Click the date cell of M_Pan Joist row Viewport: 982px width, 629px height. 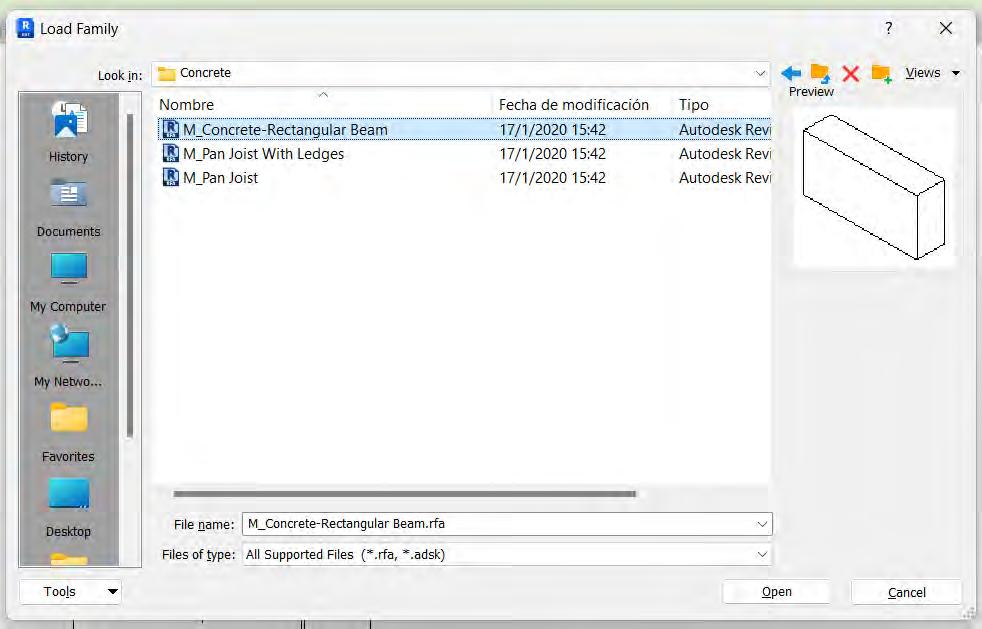coord(552,178)
